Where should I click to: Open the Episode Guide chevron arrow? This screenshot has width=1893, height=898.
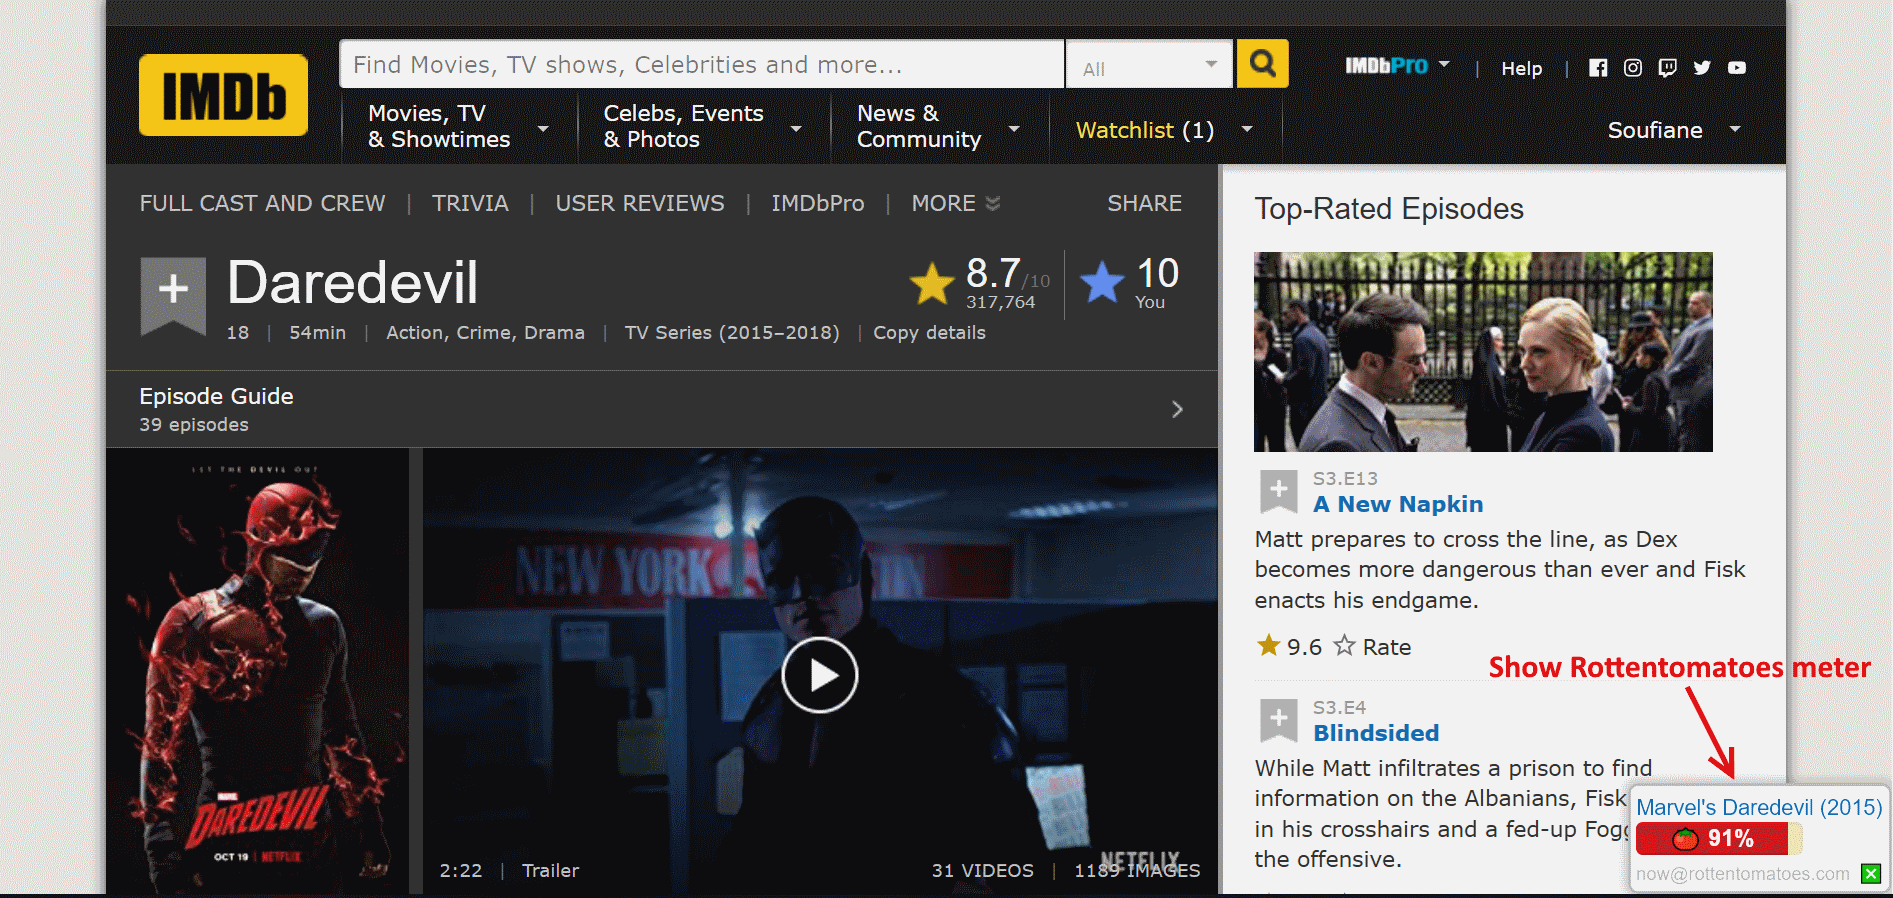tap(1177, 409)
